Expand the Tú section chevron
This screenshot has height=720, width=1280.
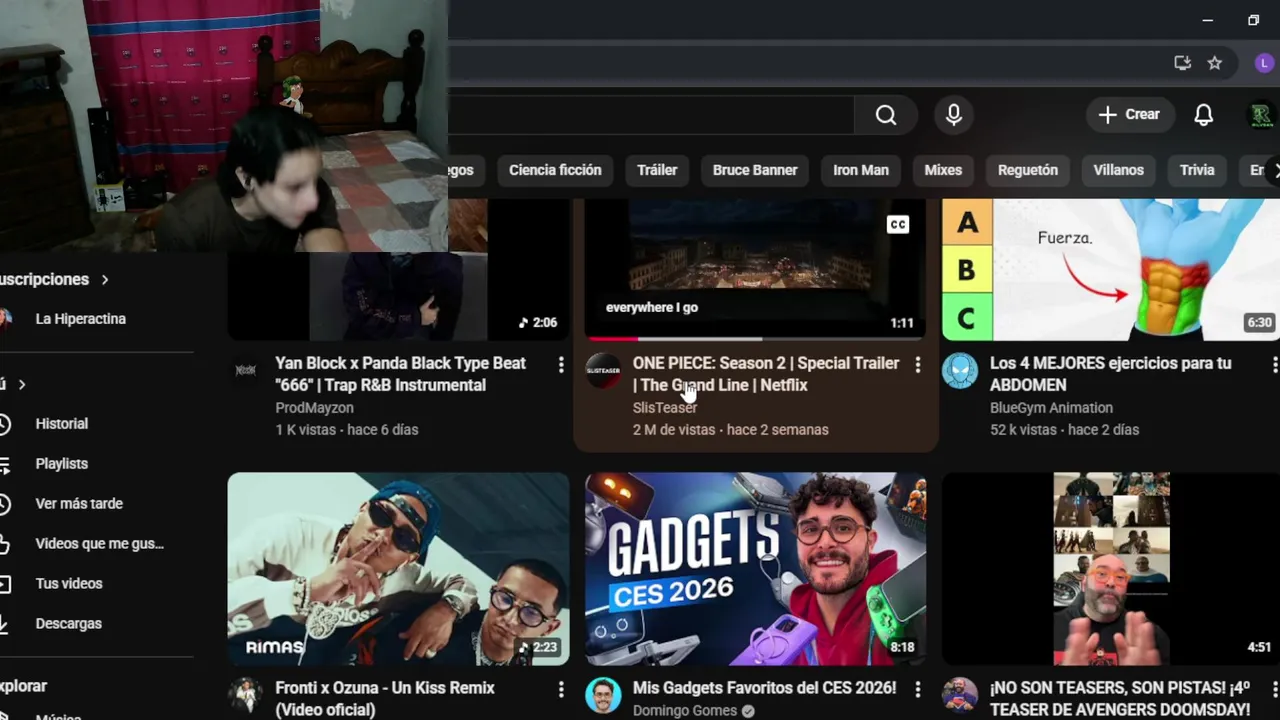[x=21, y=384]
